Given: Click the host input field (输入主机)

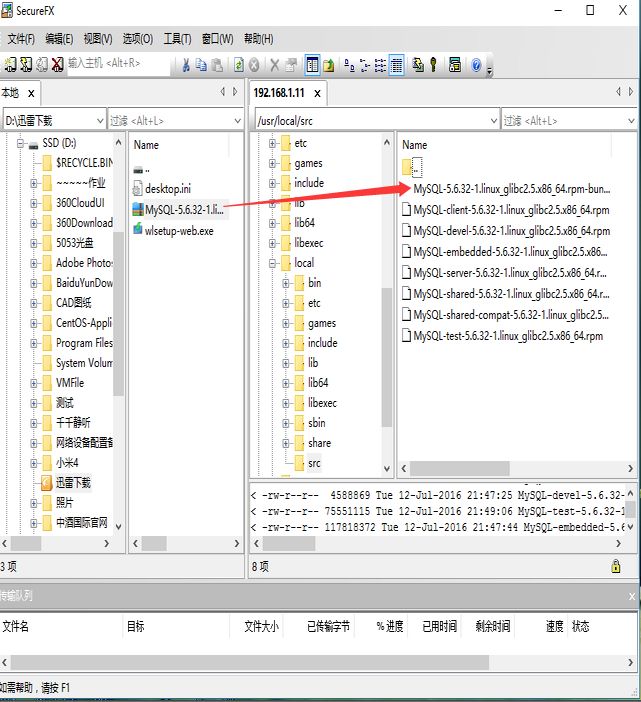Looking at the screenshot, I should [119, 63].
